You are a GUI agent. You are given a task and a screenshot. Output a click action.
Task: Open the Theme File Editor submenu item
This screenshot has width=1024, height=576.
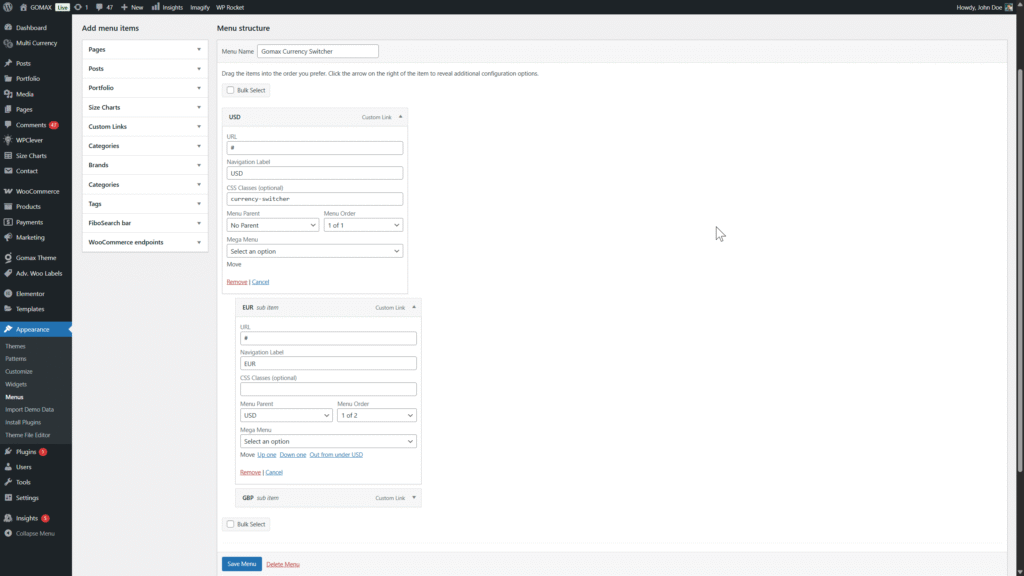pos(27,435)
